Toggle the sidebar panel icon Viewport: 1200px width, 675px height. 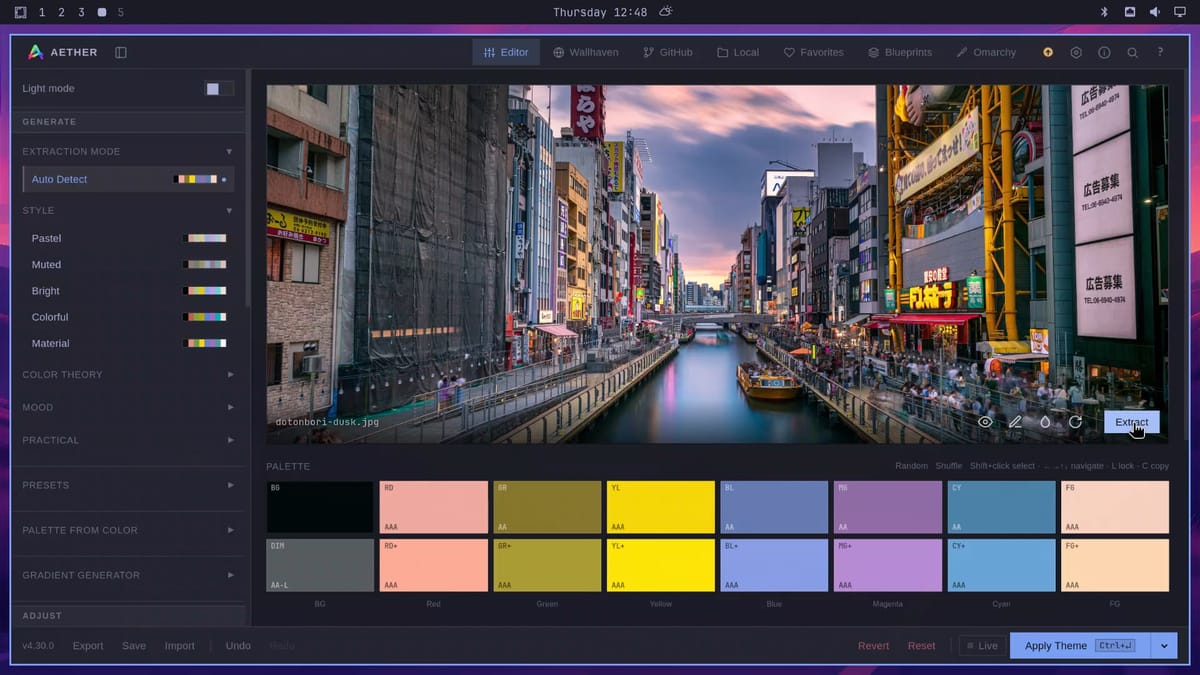[x=121, y=52]
